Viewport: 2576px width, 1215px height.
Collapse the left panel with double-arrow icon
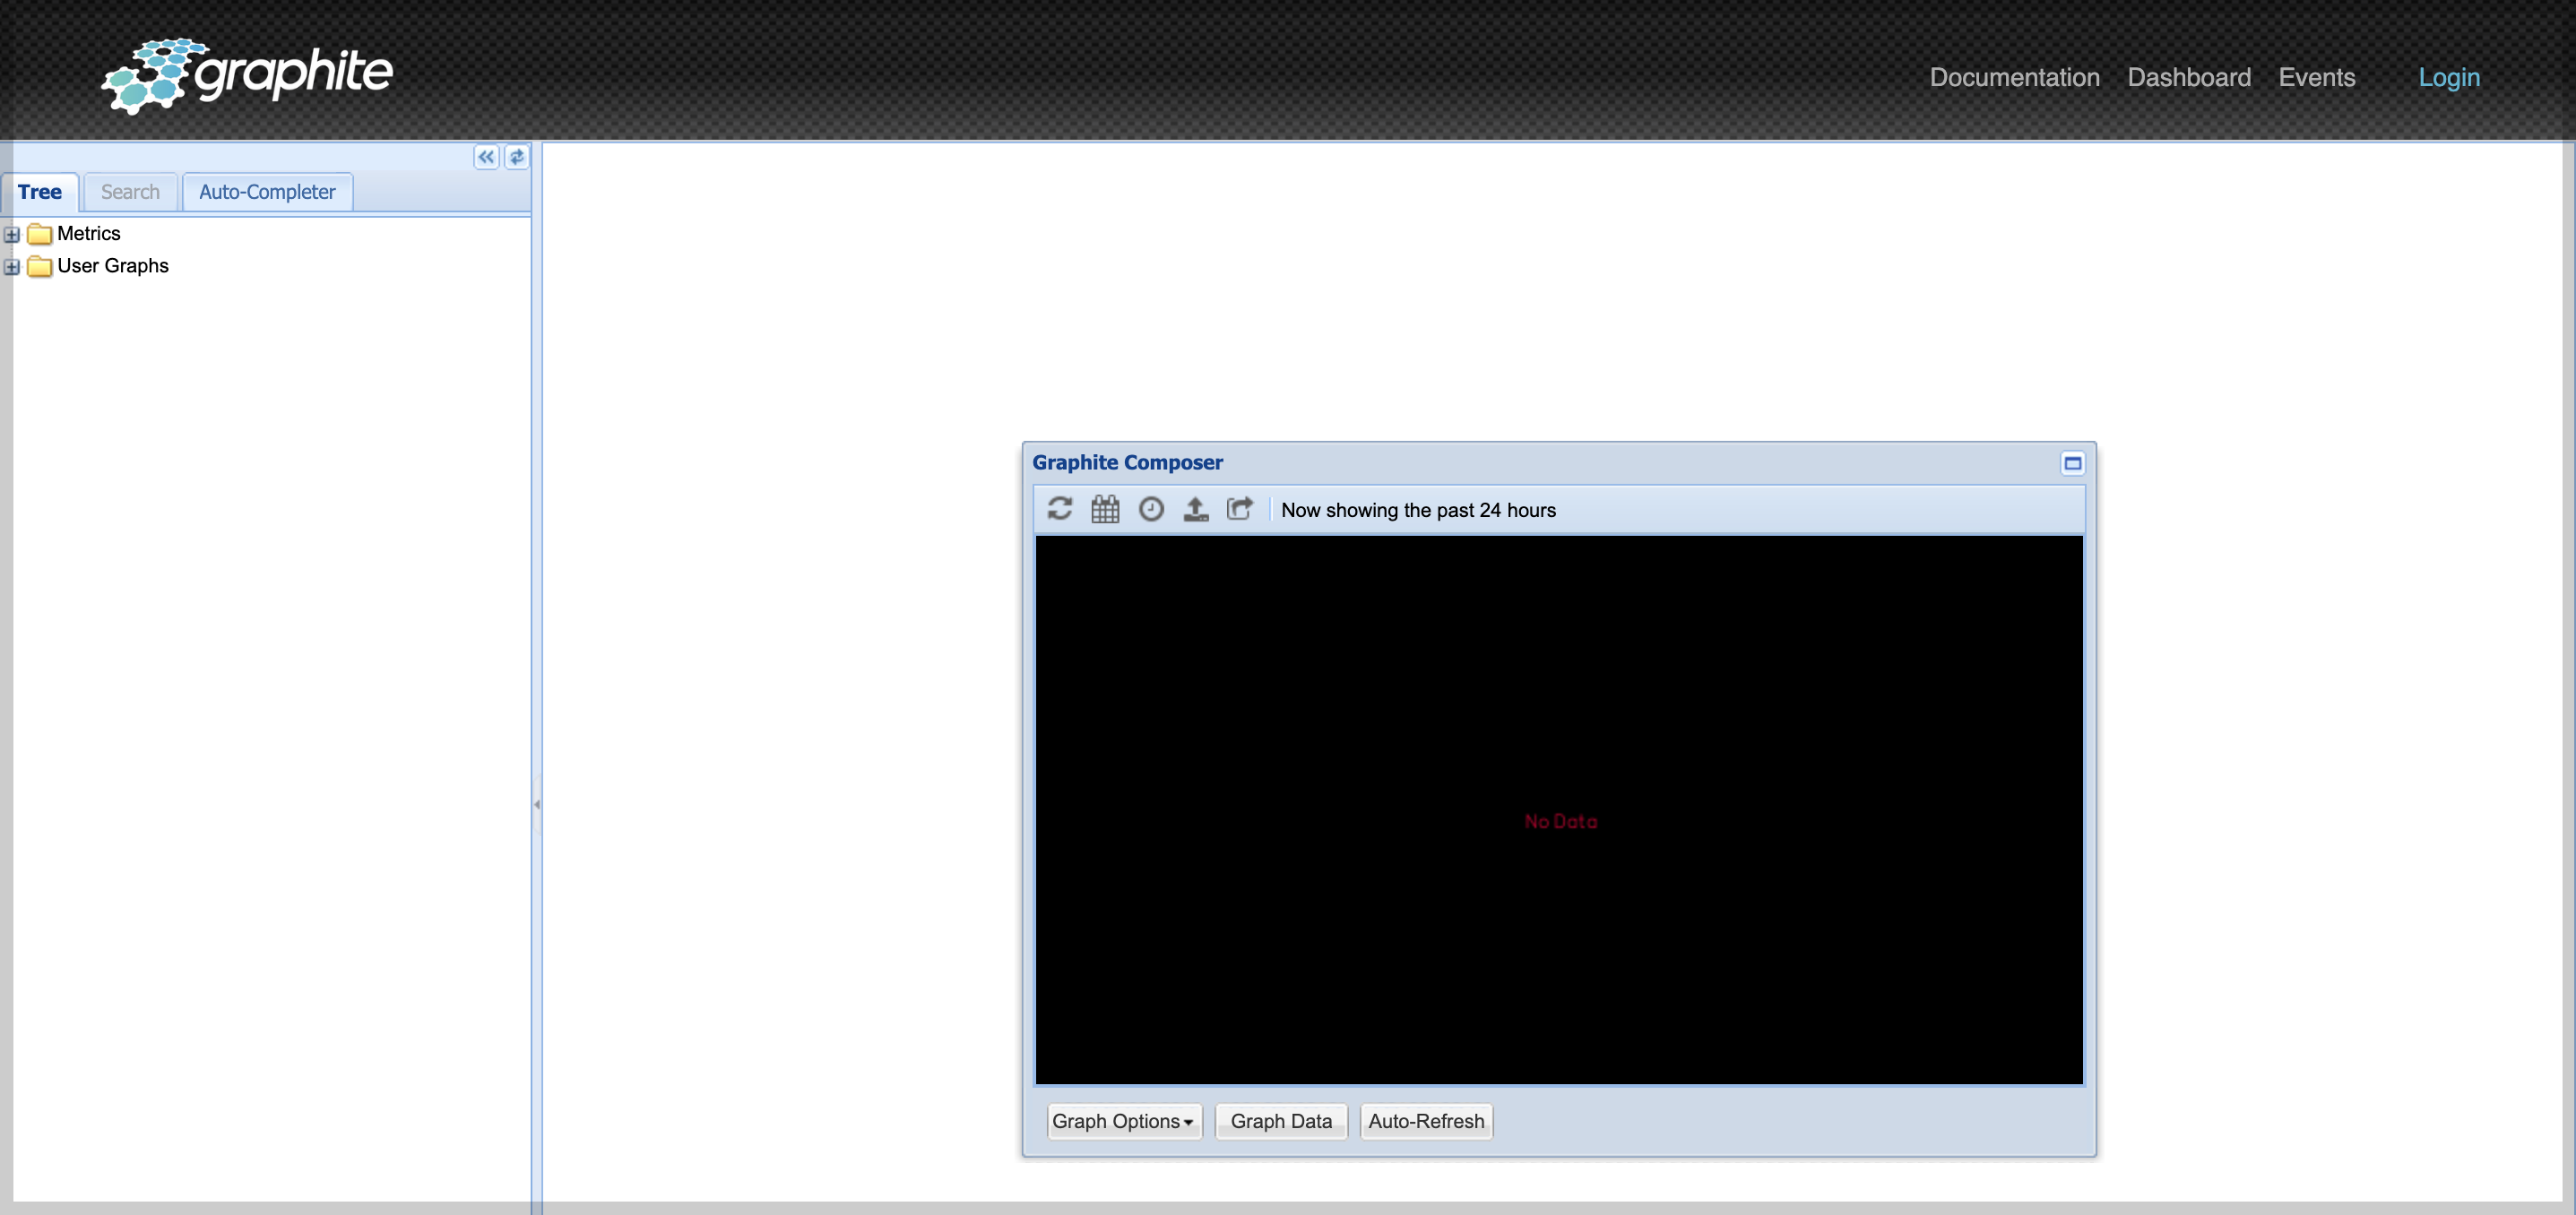[x=486, y=157]
